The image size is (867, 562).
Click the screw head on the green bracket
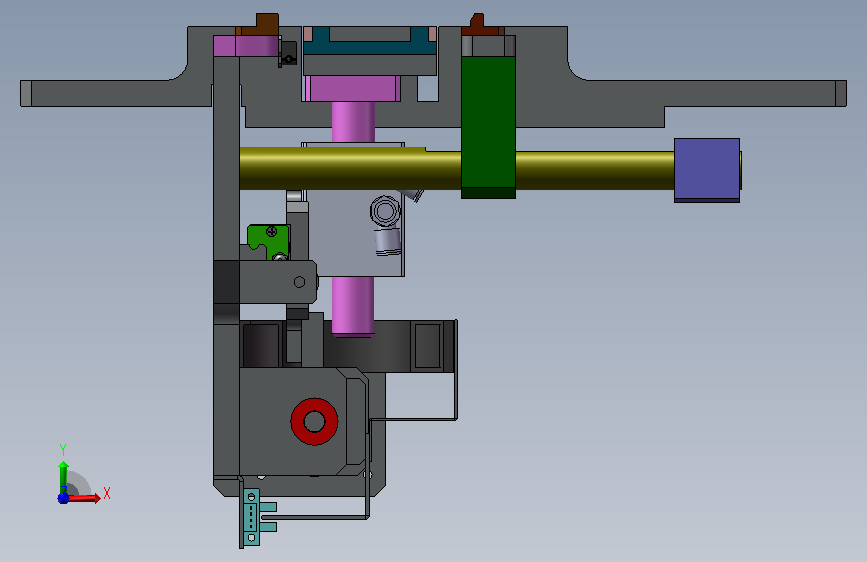[271, 231]
